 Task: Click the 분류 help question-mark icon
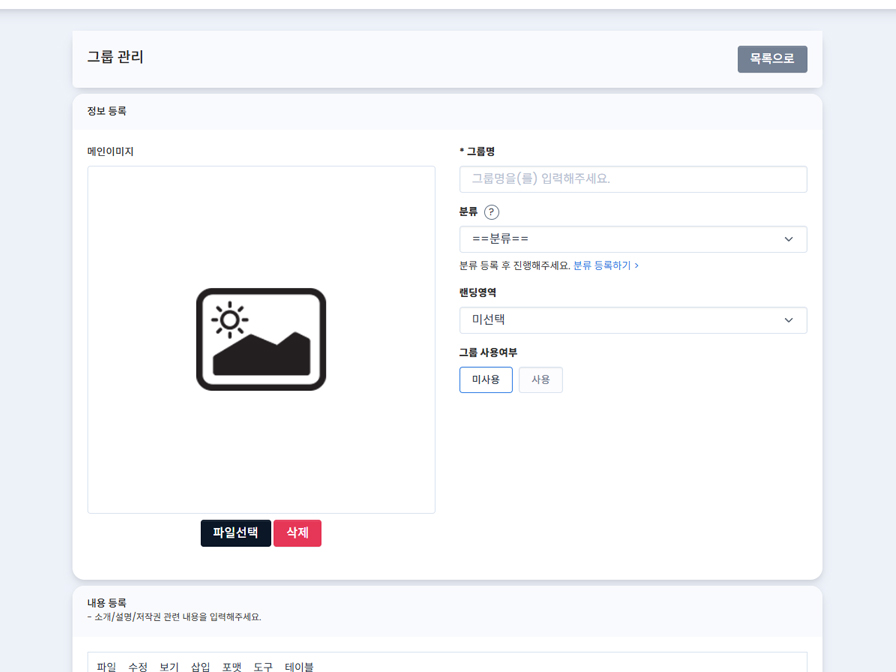click(491, 212)
